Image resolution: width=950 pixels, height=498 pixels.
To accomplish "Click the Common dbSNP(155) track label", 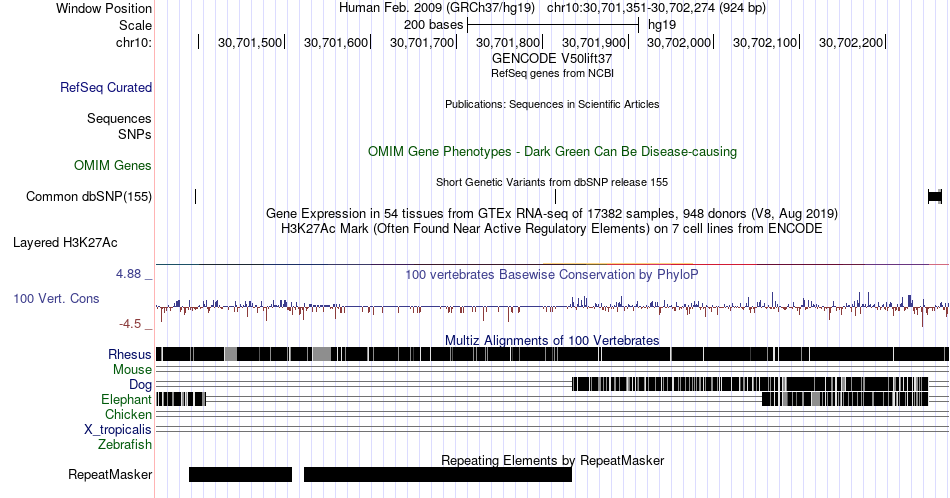I will coord(89,196).
